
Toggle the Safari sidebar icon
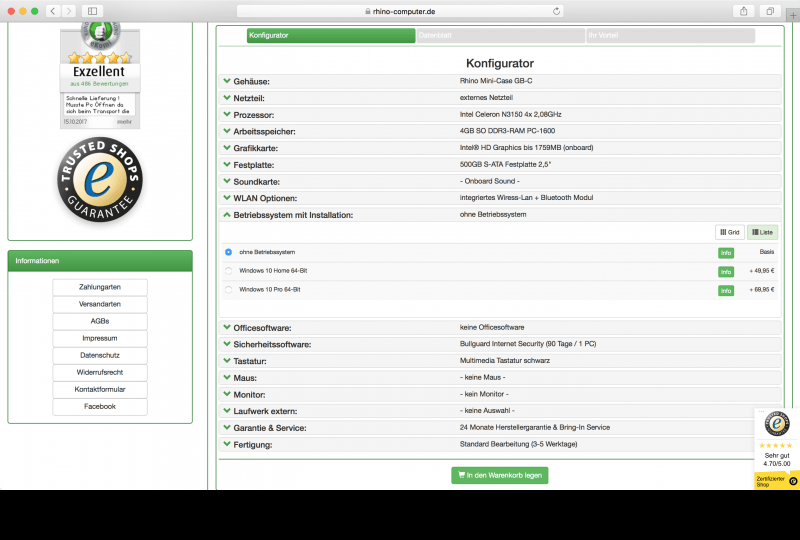[x=92, y=11]
